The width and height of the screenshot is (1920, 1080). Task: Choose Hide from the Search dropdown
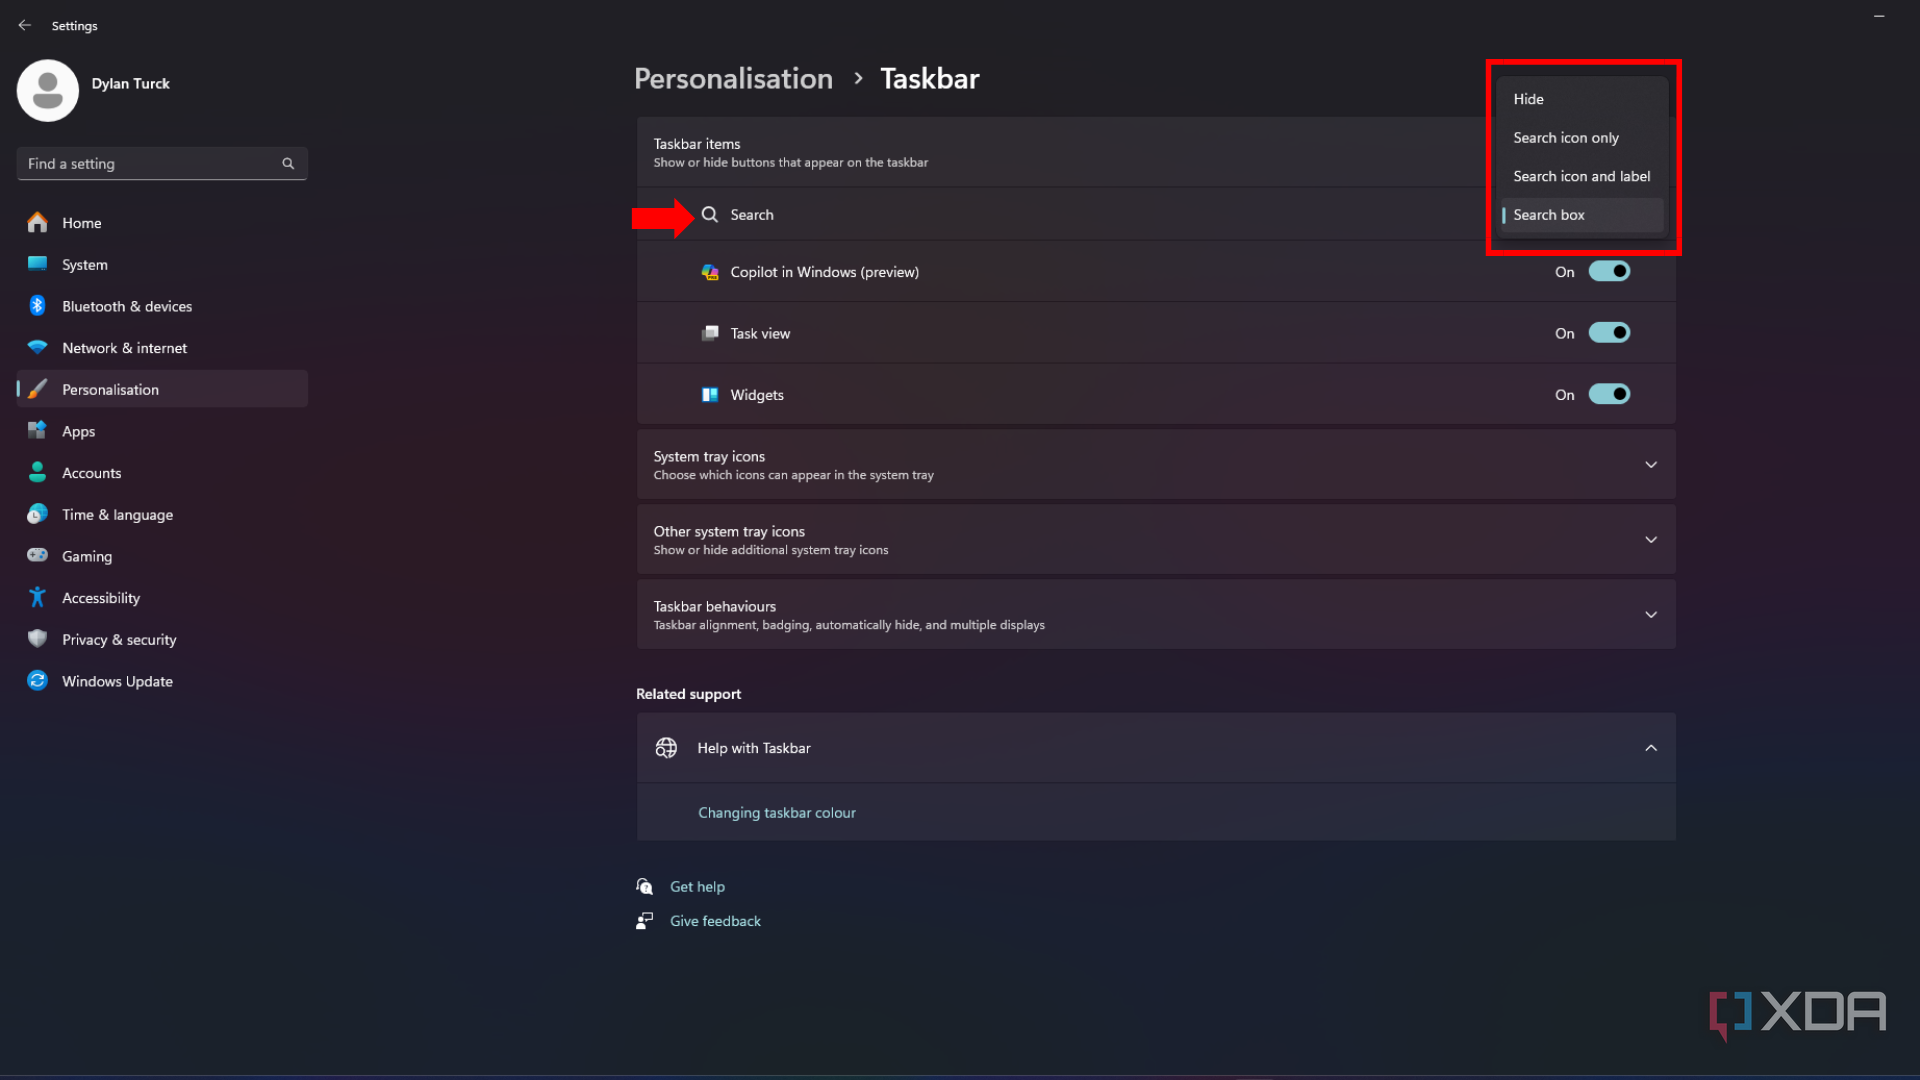(1529, 99)
